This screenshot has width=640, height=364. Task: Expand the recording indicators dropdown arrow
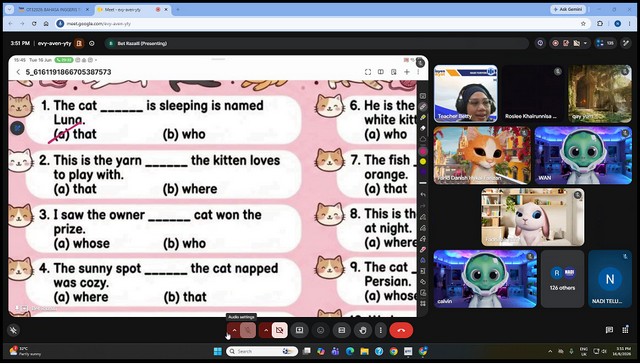[586, 43]
